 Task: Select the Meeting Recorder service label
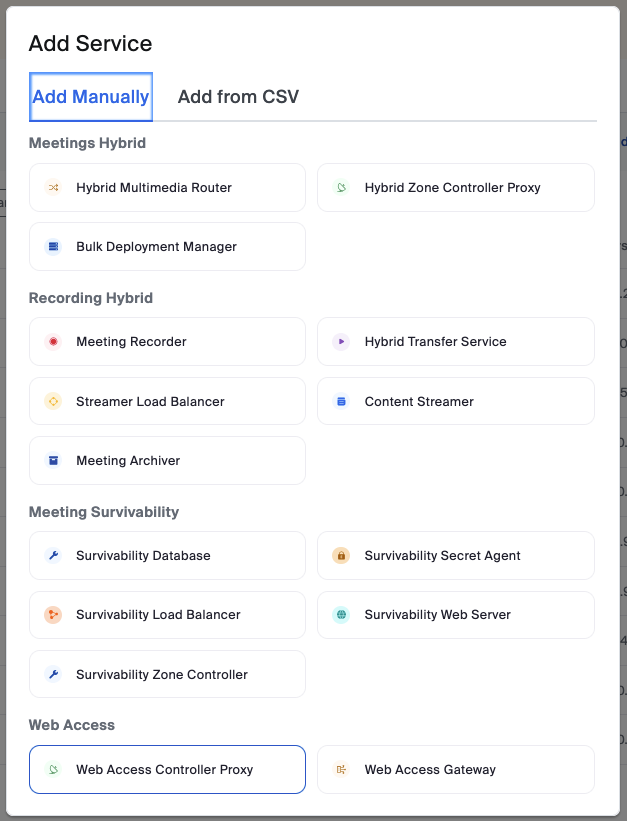[131, 342]
